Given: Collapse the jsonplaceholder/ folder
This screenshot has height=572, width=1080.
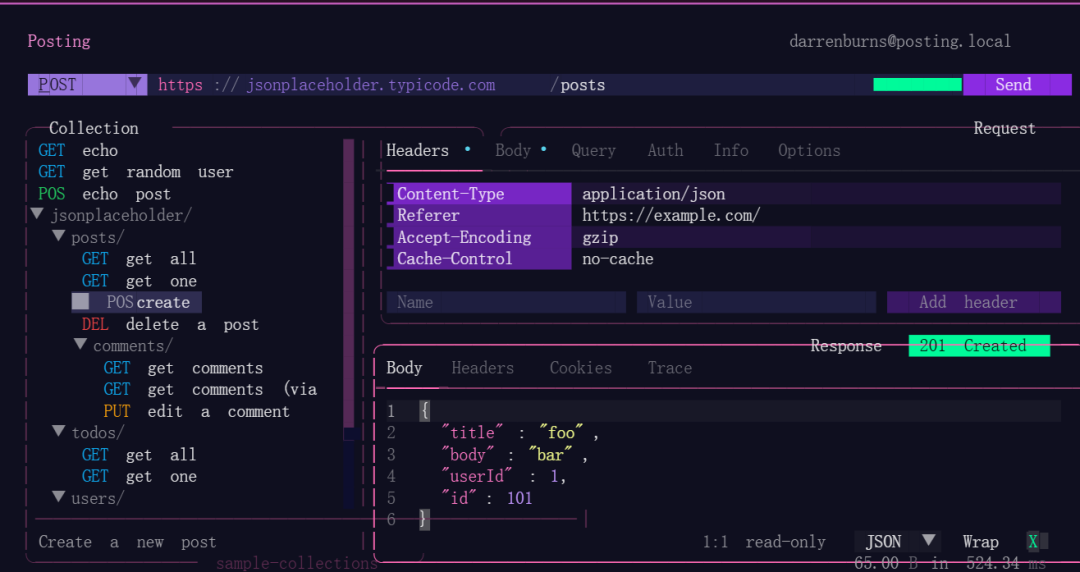Looking at the screenshot, I should point(112,215).
